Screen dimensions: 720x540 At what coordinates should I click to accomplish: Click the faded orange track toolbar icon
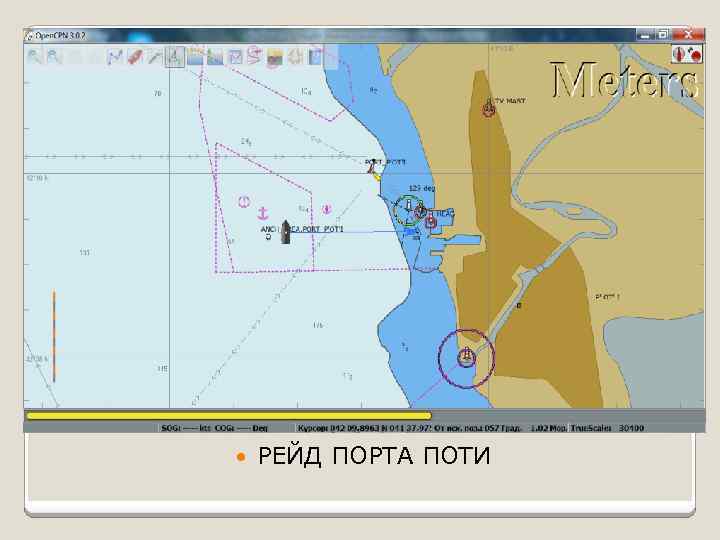[295, 57]
